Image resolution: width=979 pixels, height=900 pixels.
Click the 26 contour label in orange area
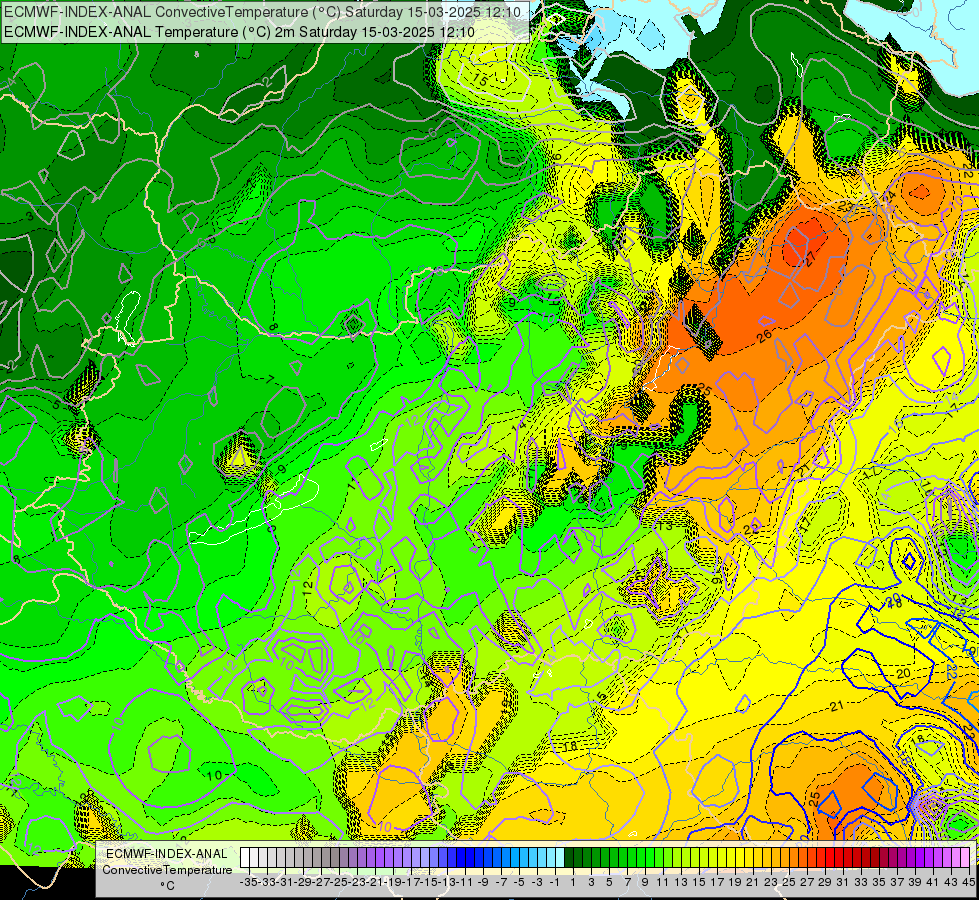[764, 335]
